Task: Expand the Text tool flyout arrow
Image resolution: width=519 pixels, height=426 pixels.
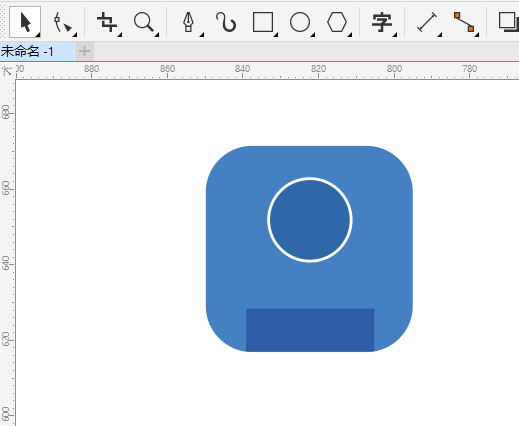Action: 395,35
